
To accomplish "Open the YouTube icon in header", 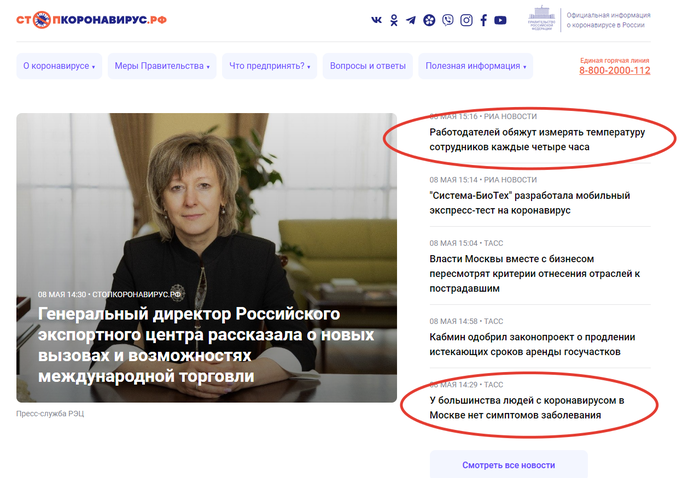I will pyautogui.click(x=500, y=20).
